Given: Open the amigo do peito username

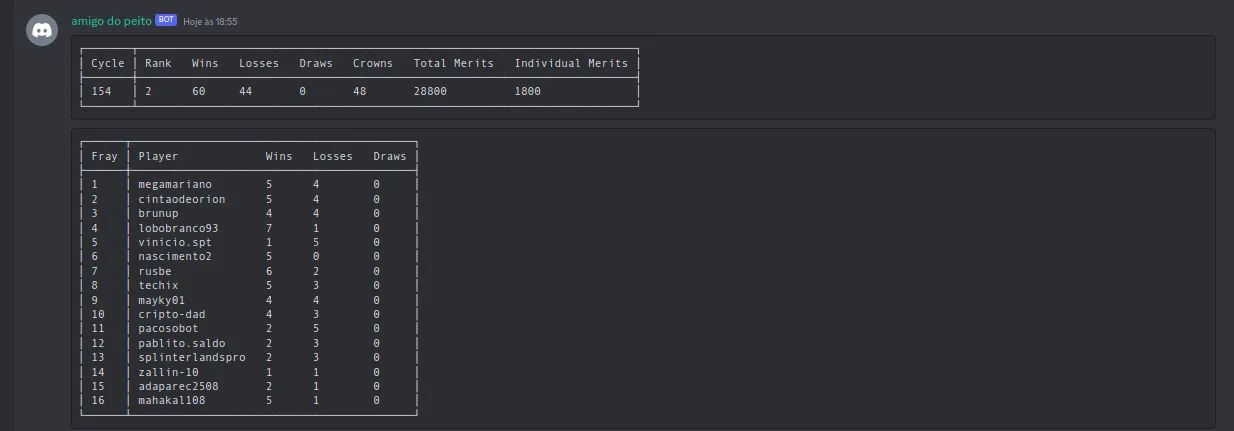Looking at the screenshot, I should tap(111, 20).
